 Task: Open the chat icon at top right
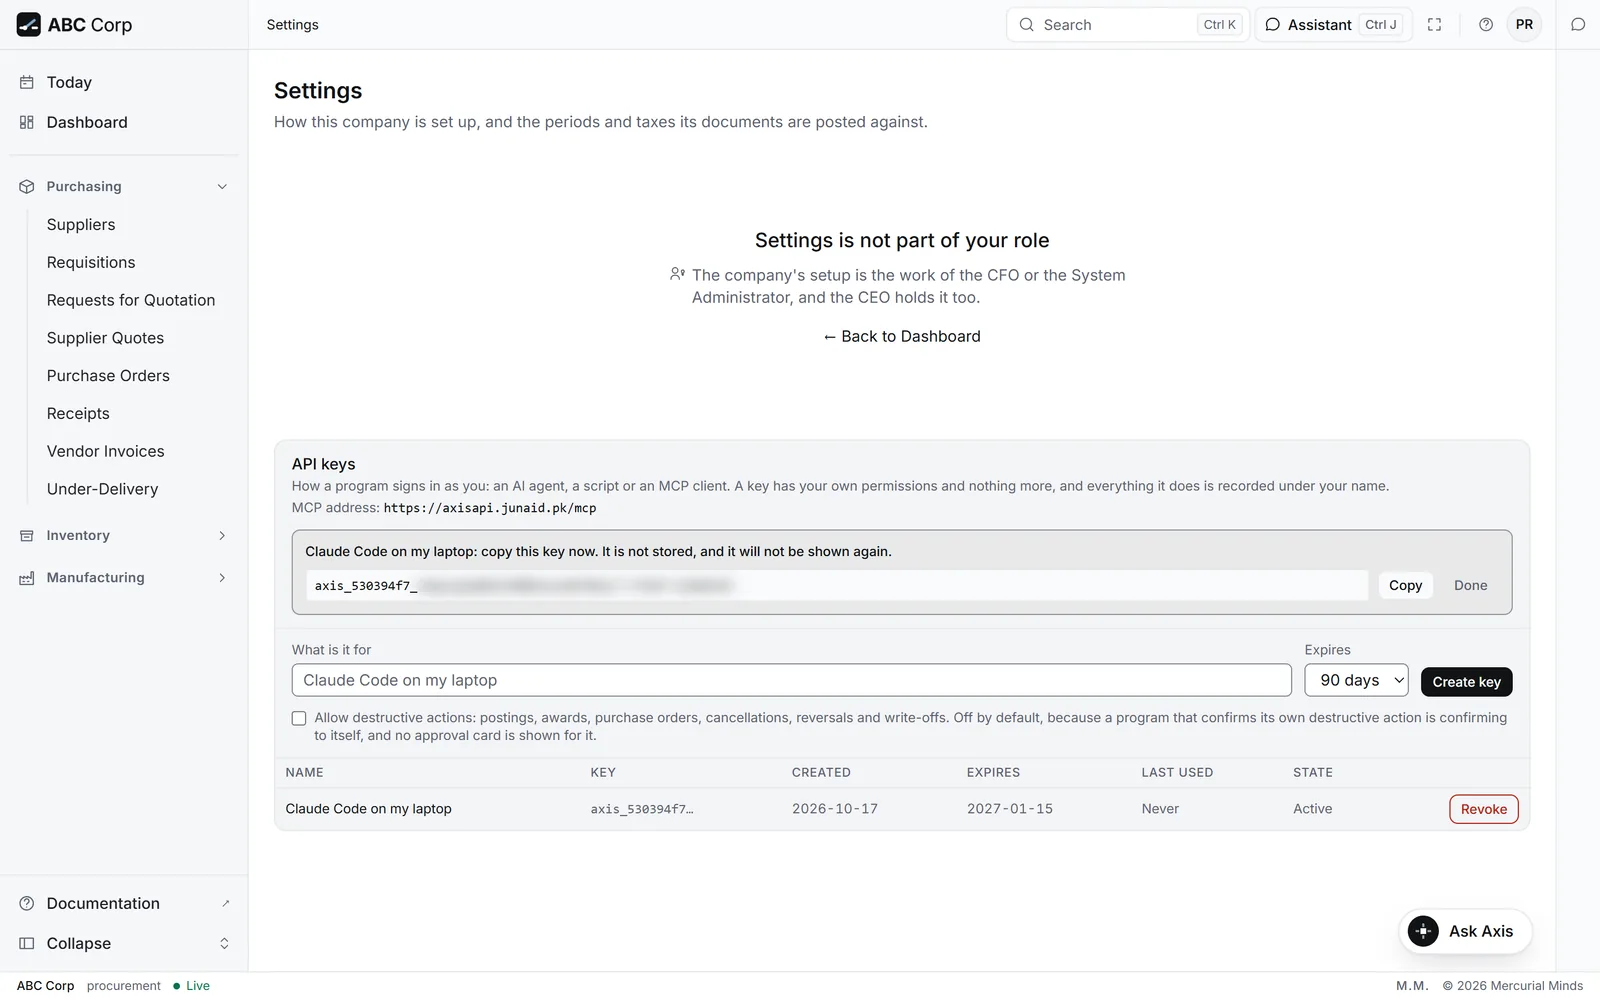1578,25
